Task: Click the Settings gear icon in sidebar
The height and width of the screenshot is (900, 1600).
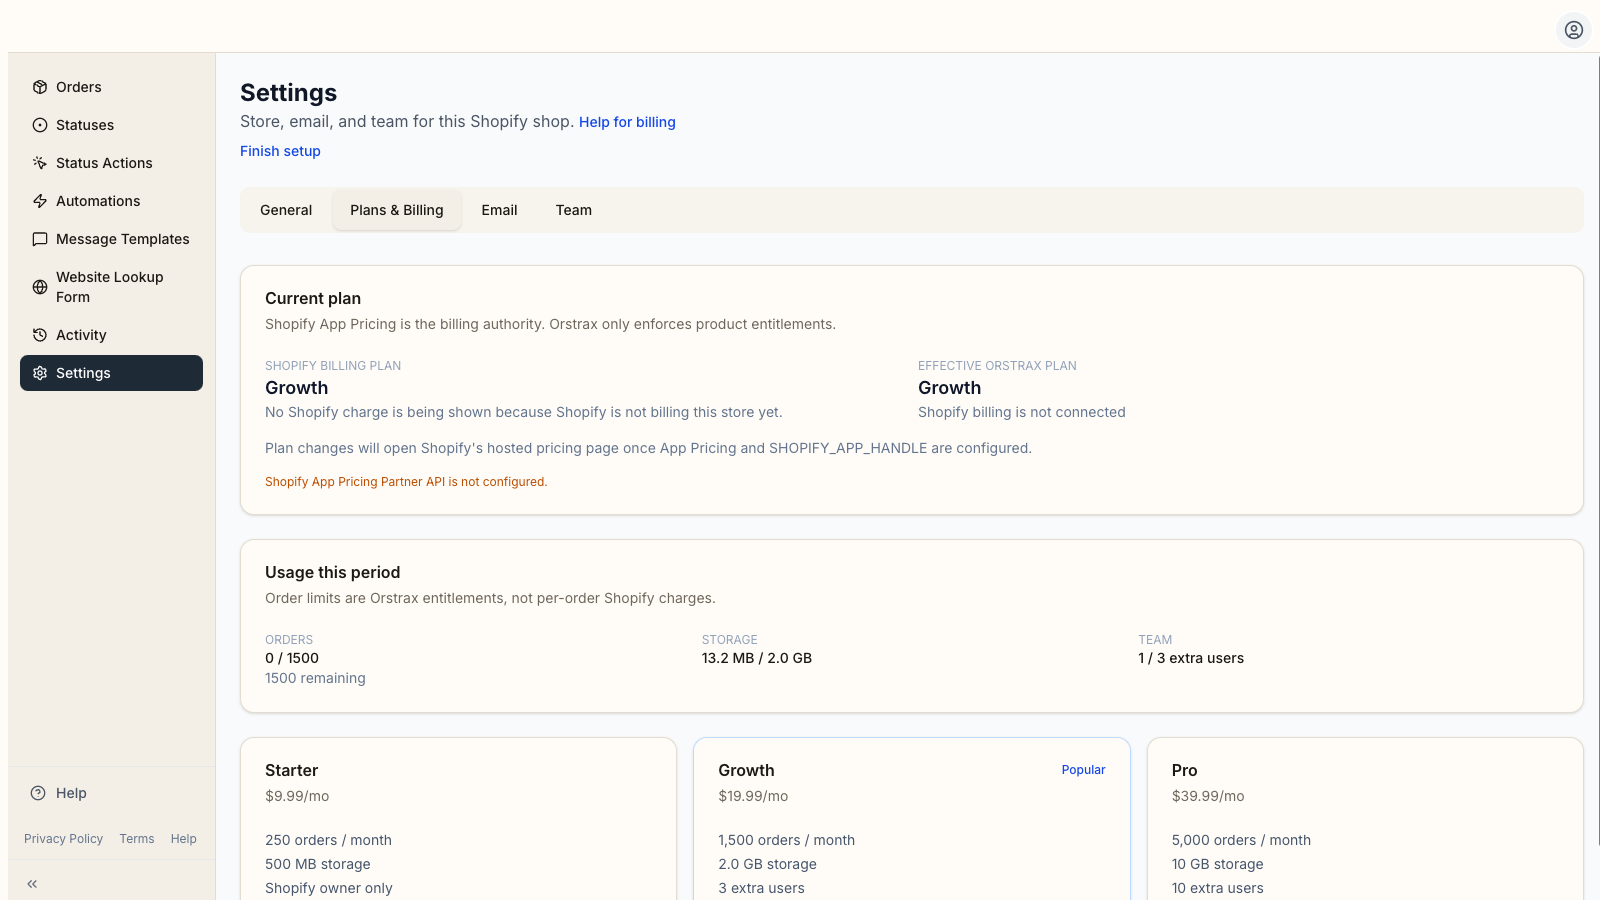Action: pos(40,373)
